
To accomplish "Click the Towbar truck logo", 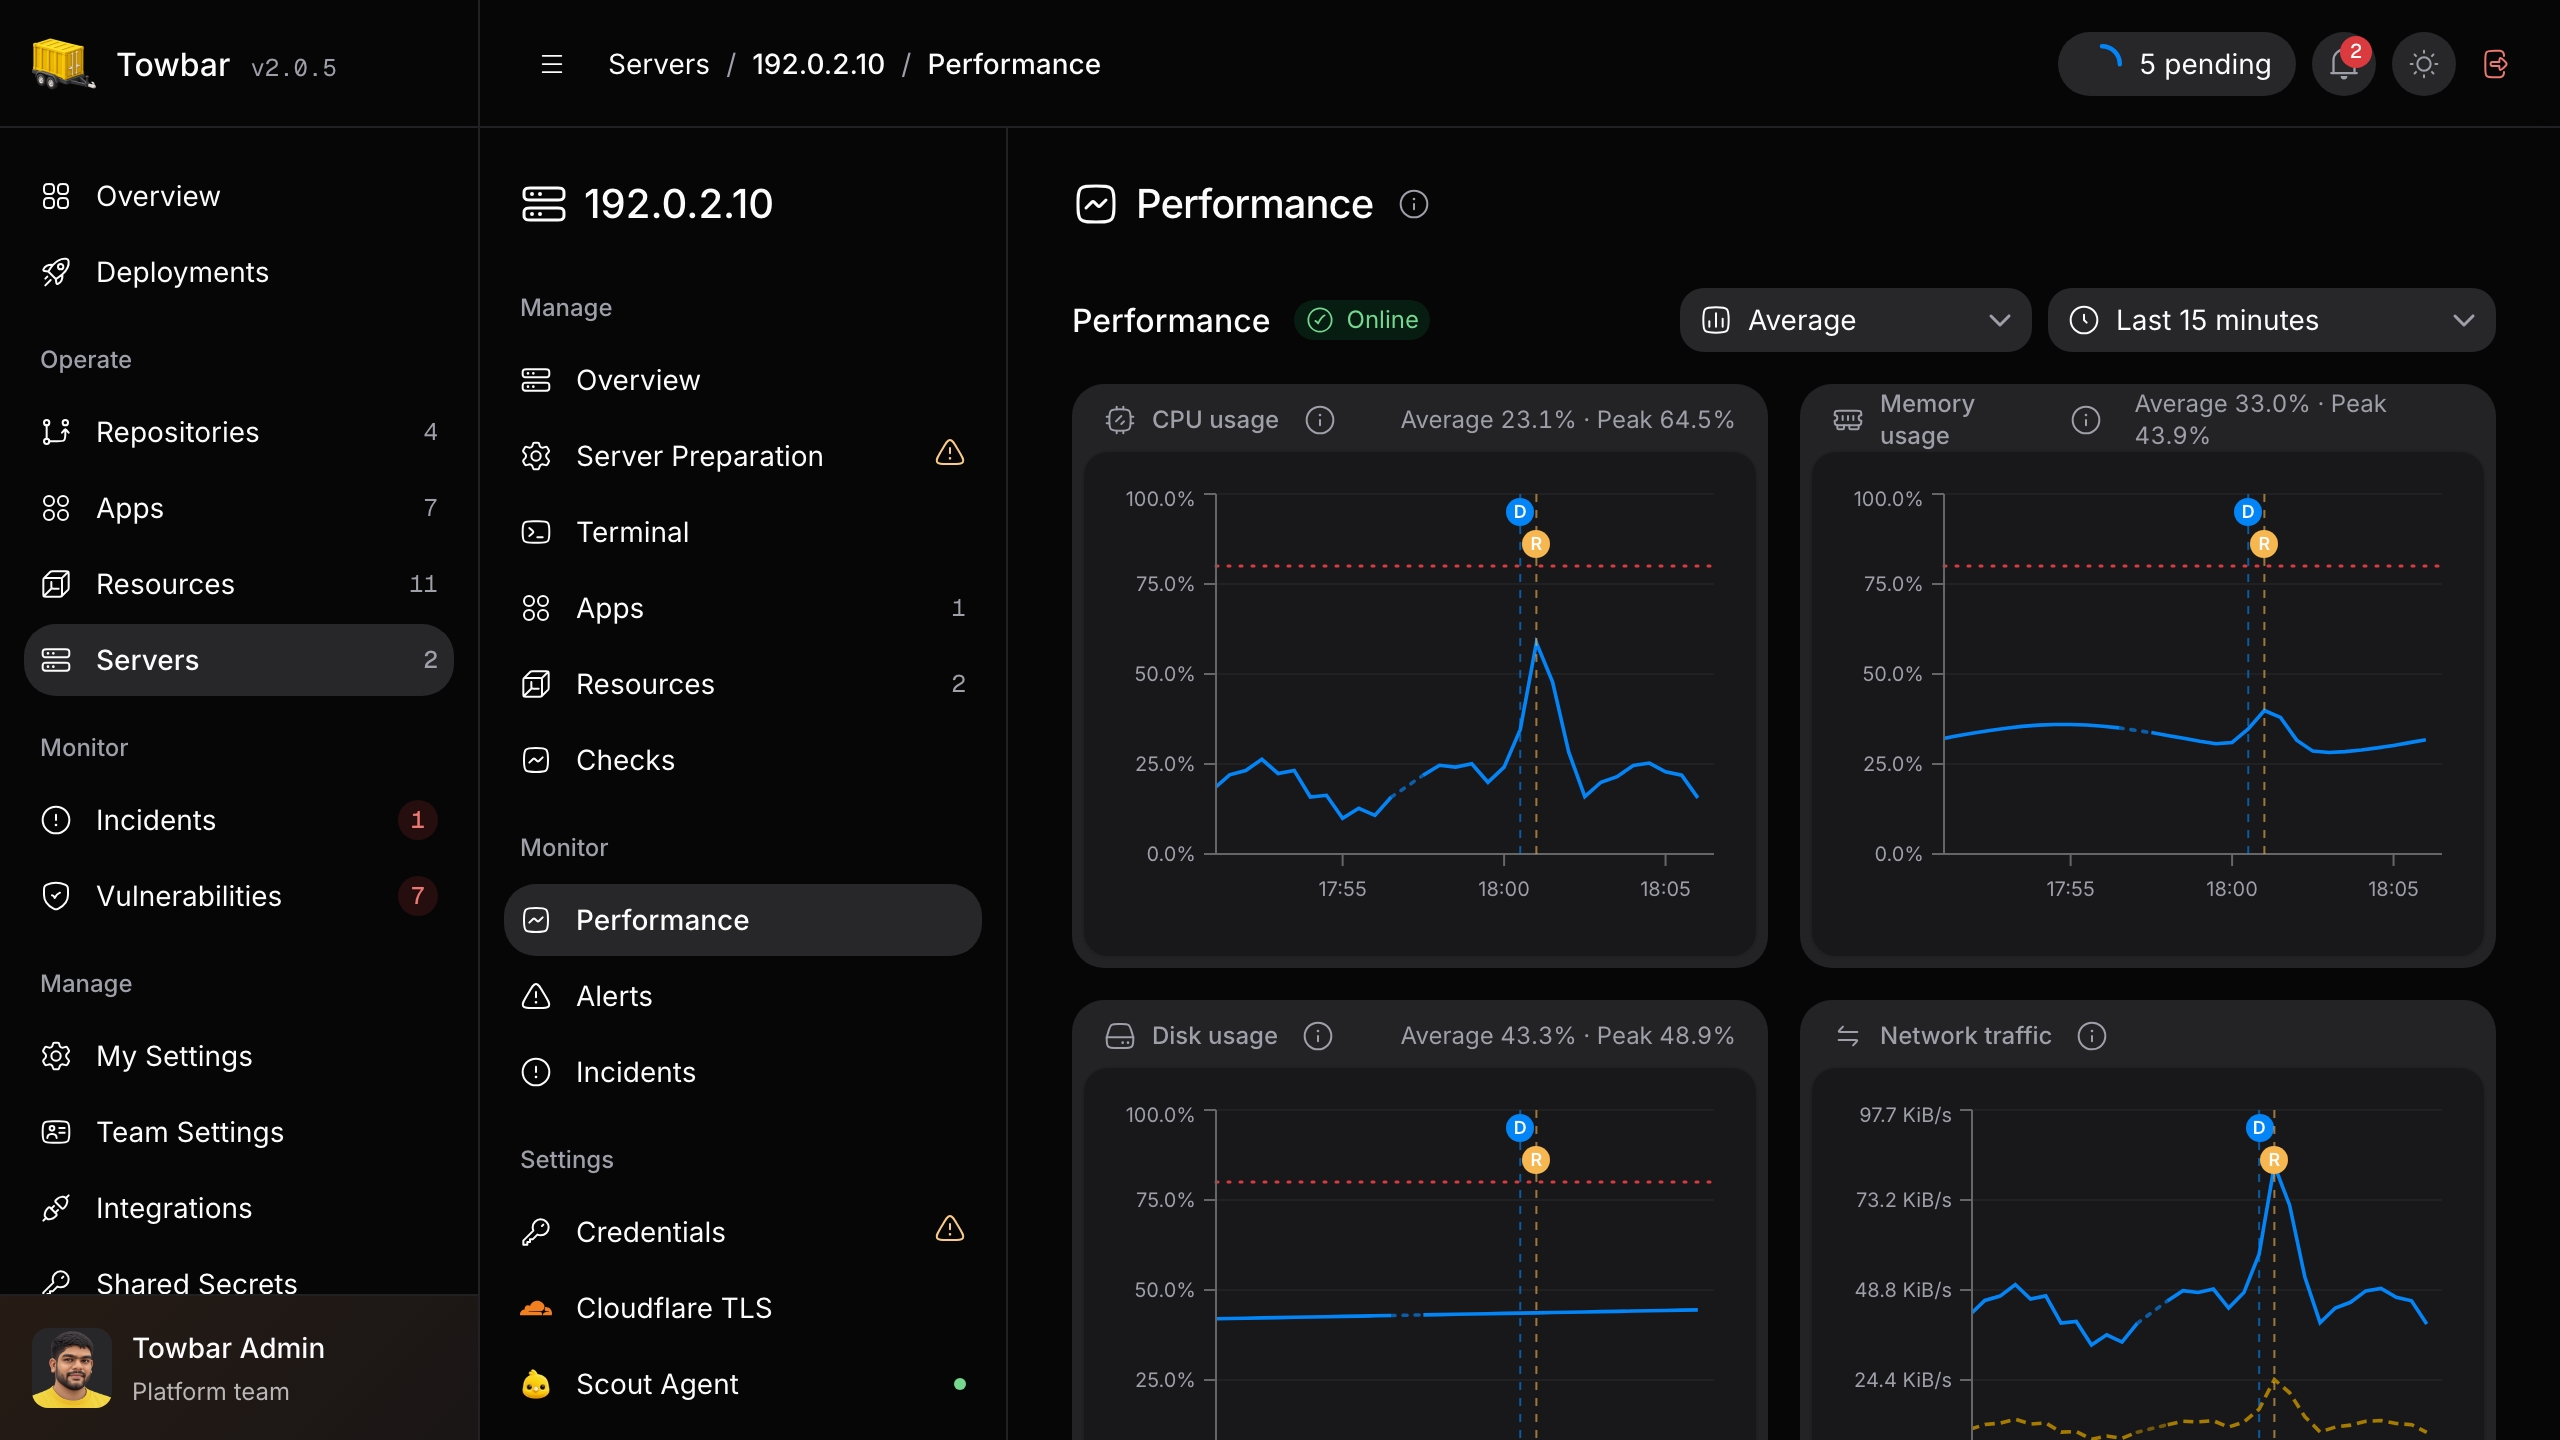I will pyautogui.click(x=63, y=64).
